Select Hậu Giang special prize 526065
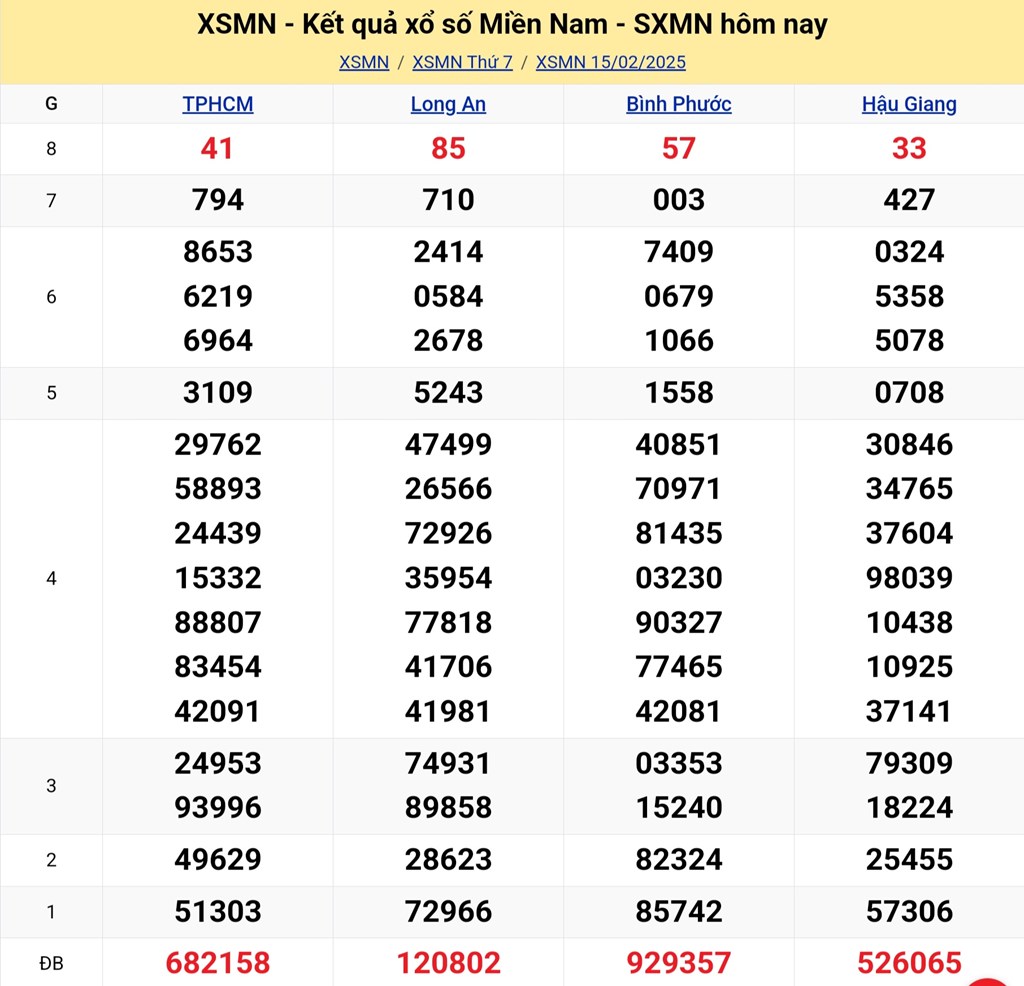 909,963
